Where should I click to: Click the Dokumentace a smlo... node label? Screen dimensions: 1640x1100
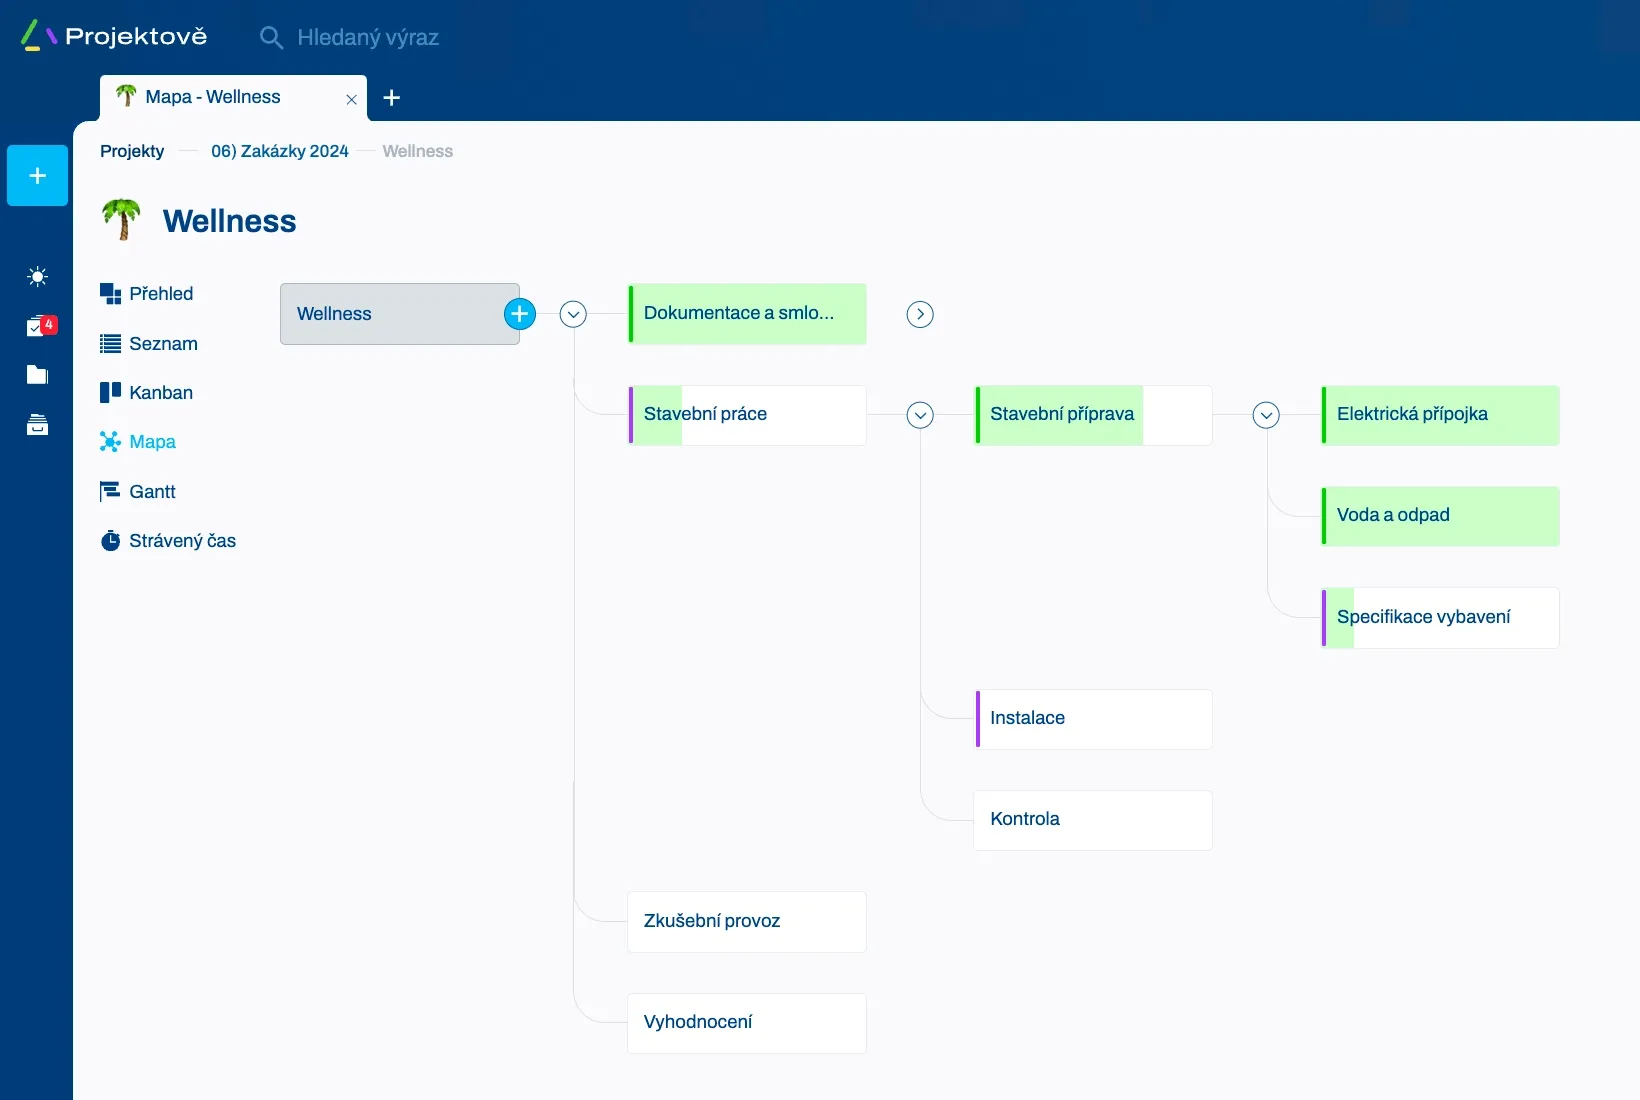coord(739,313)
